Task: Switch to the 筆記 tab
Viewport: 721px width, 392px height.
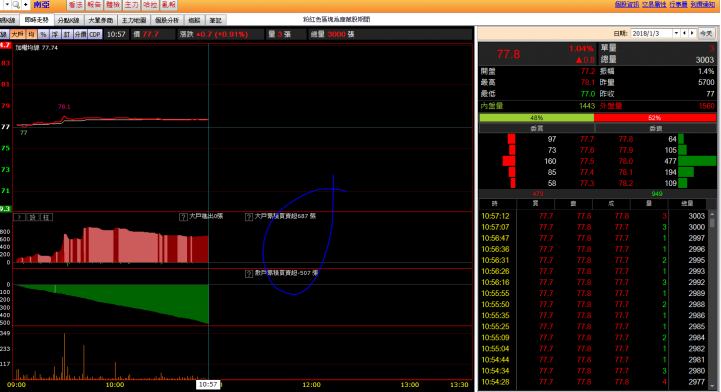Action: pos(216,20)
